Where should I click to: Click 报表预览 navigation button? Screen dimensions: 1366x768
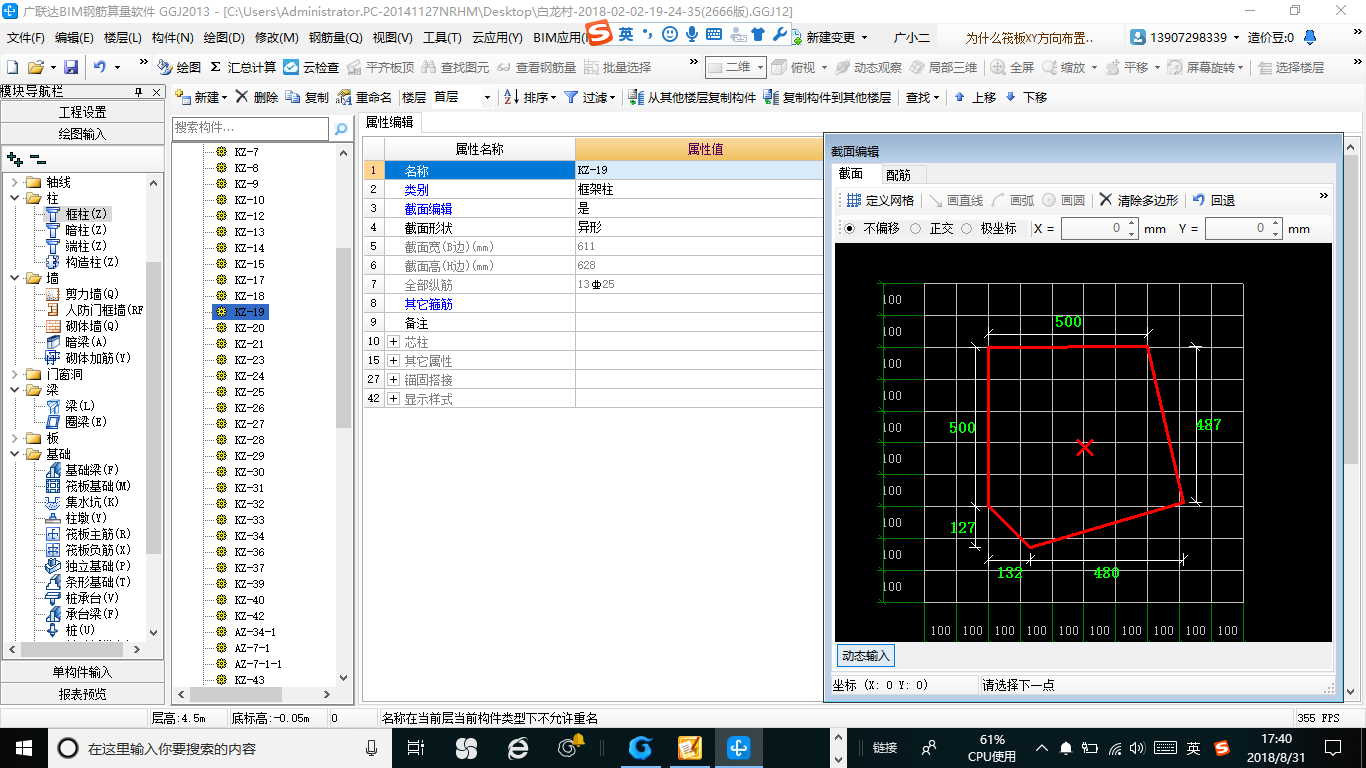tap(82, 693)
